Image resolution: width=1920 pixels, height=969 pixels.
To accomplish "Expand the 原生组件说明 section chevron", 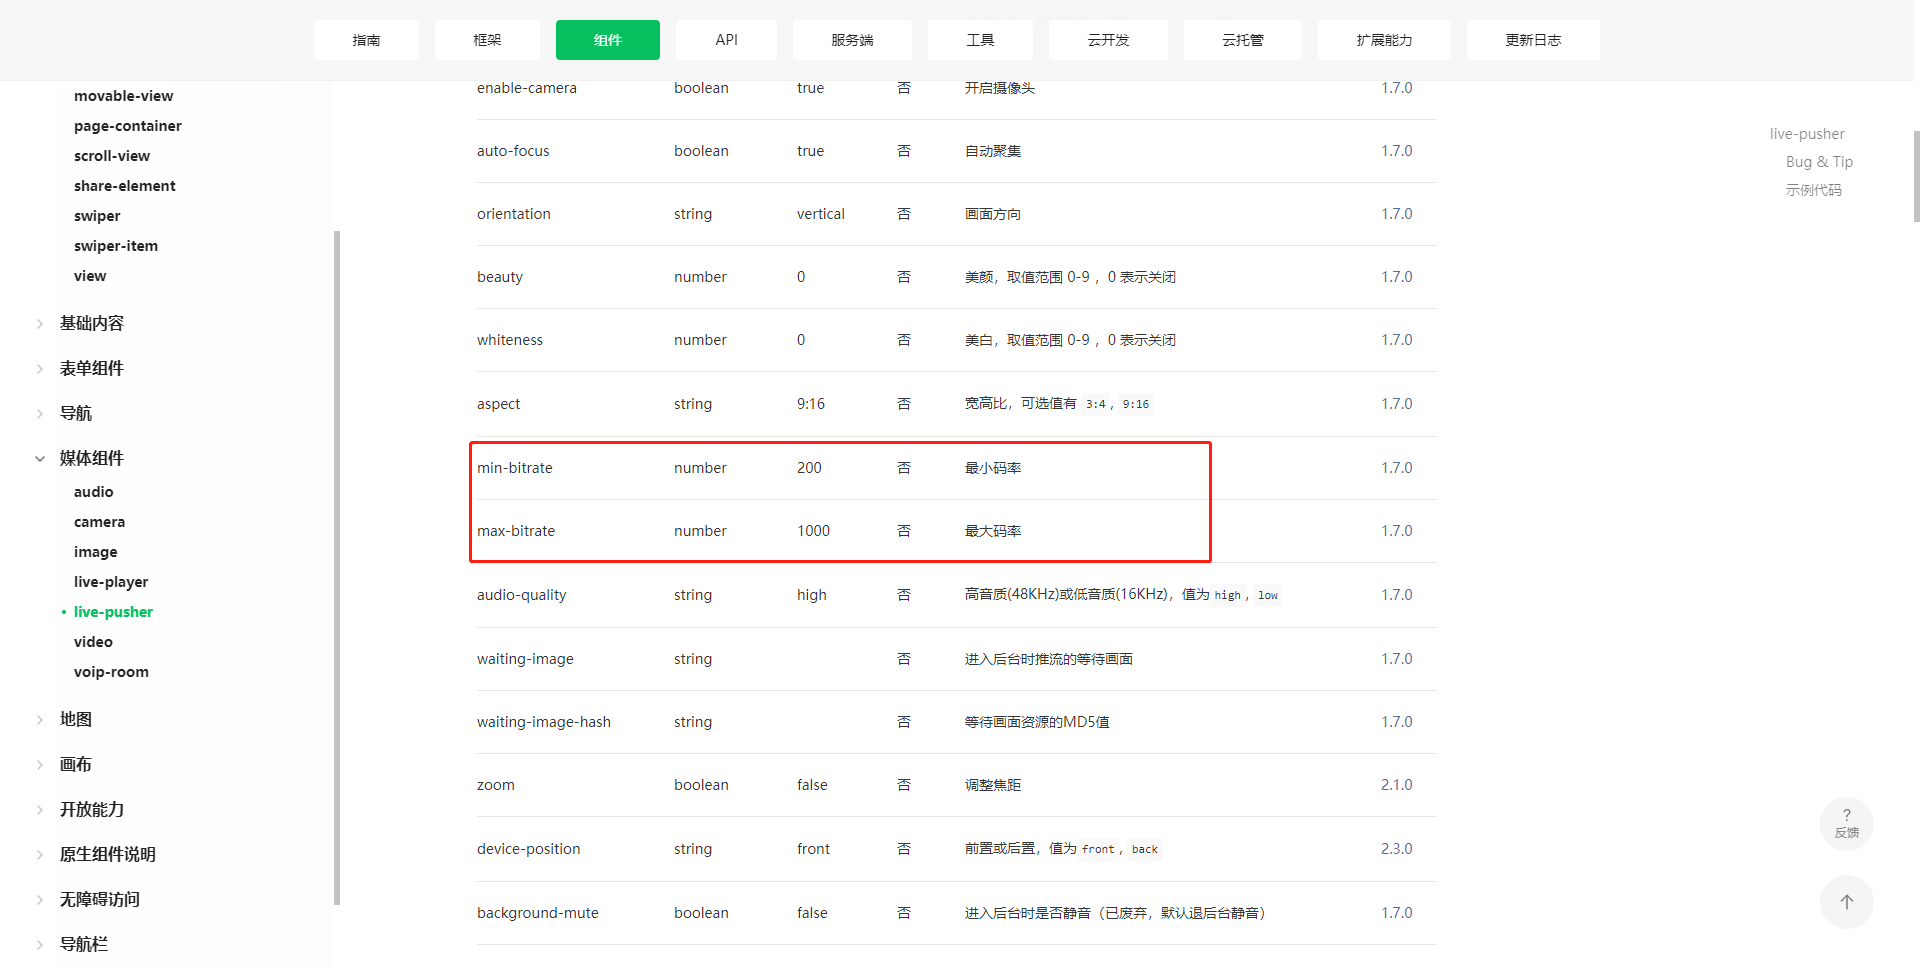I will 40,854.
